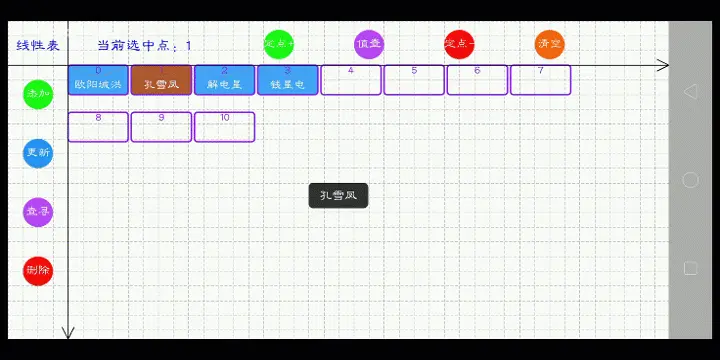Screen dimensions: 720x360
Task: Select empty cell numbered 4
Action: 351,80
